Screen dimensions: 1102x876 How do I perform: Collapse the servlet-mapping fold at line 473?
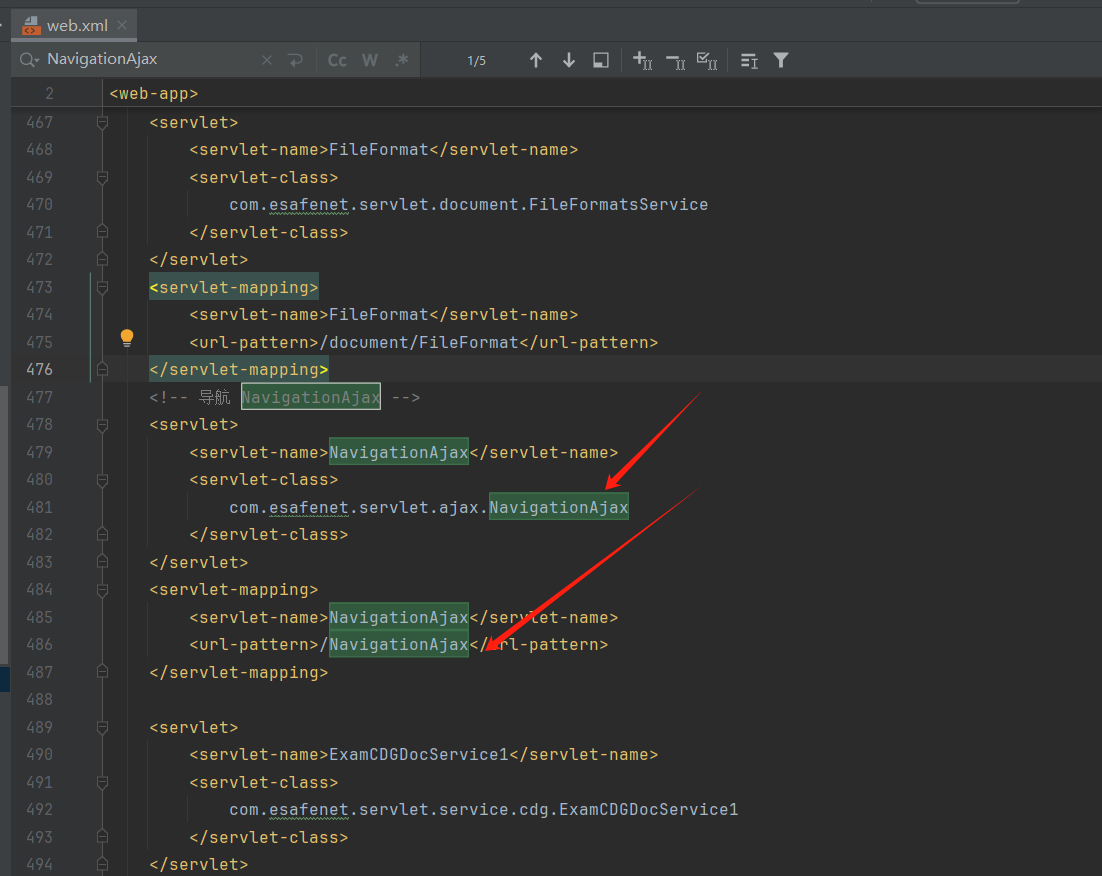[102, 287]
